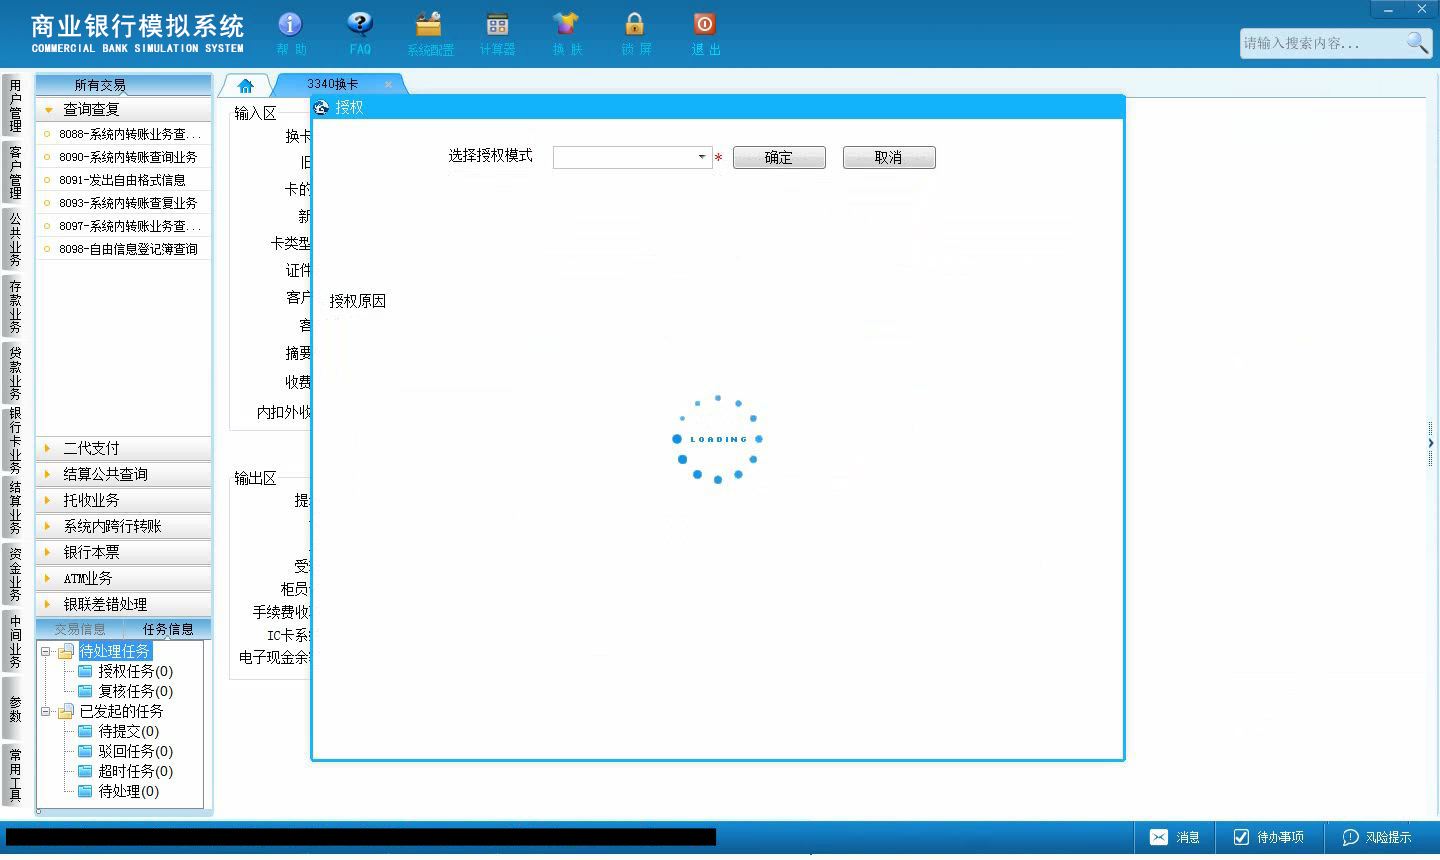The width and height of the screenshot is (1440, 860).
Task: Open 用户管理 side tab
Action: (15, 106)
